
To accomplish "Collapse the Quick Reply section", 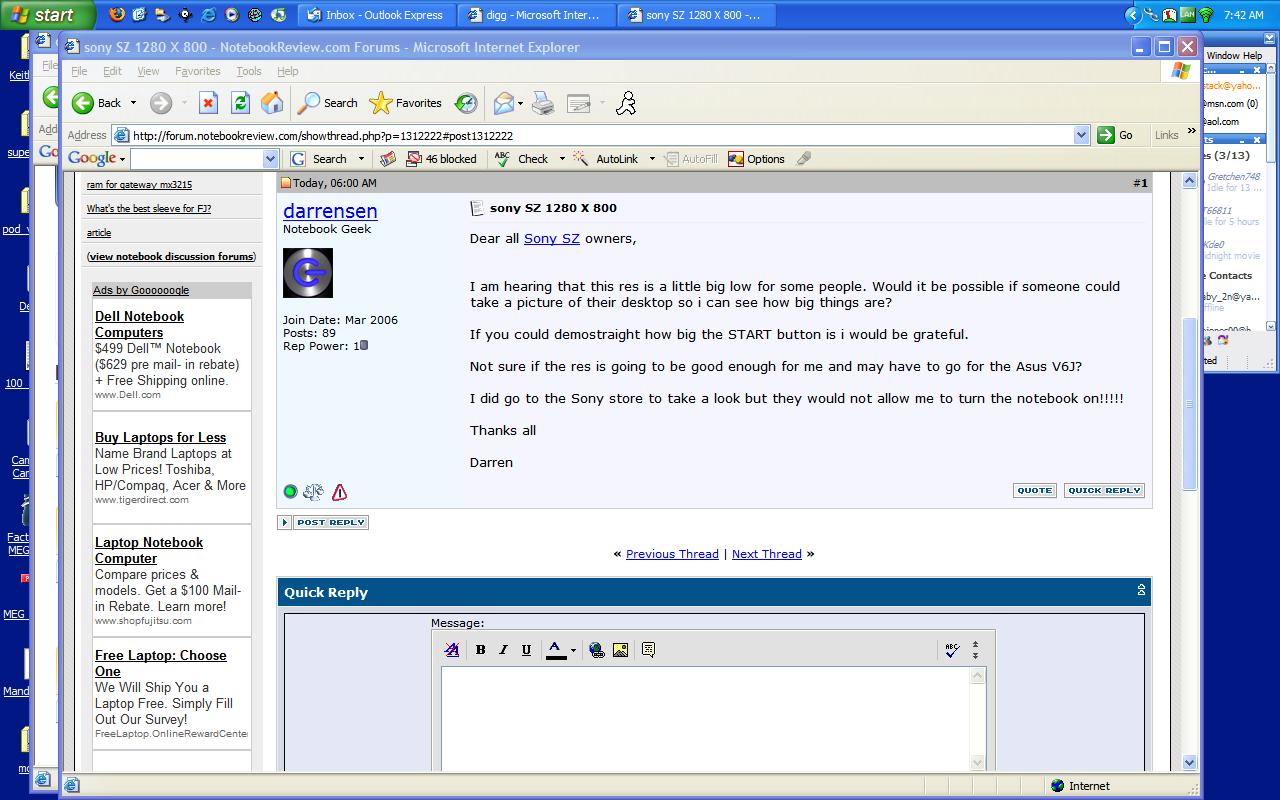I will 1141,591.
